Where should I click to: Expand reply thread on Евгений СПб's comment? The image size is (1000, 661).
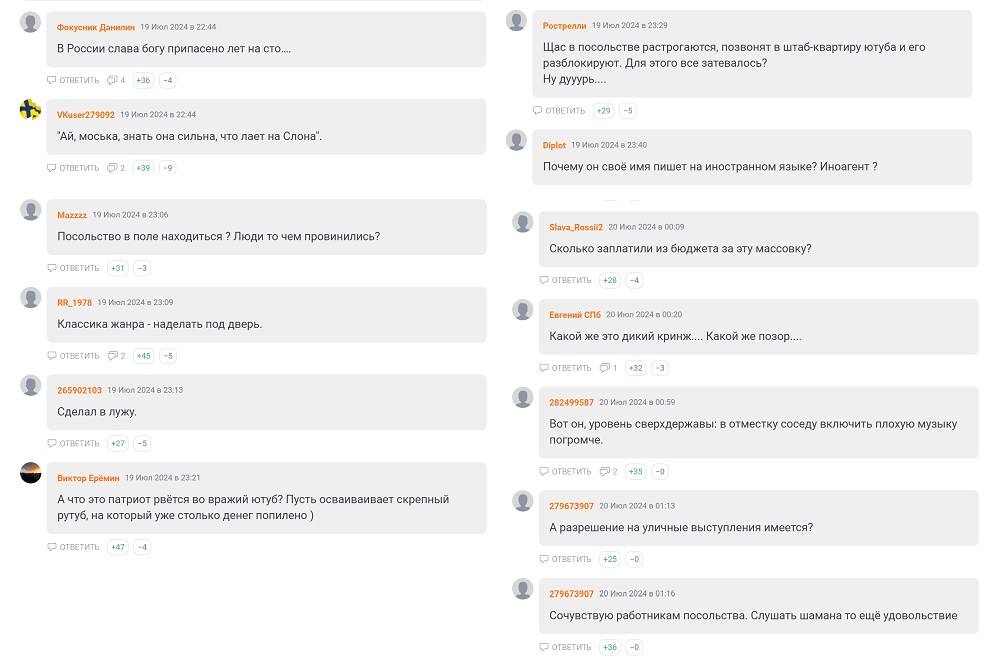coord(608,368)
